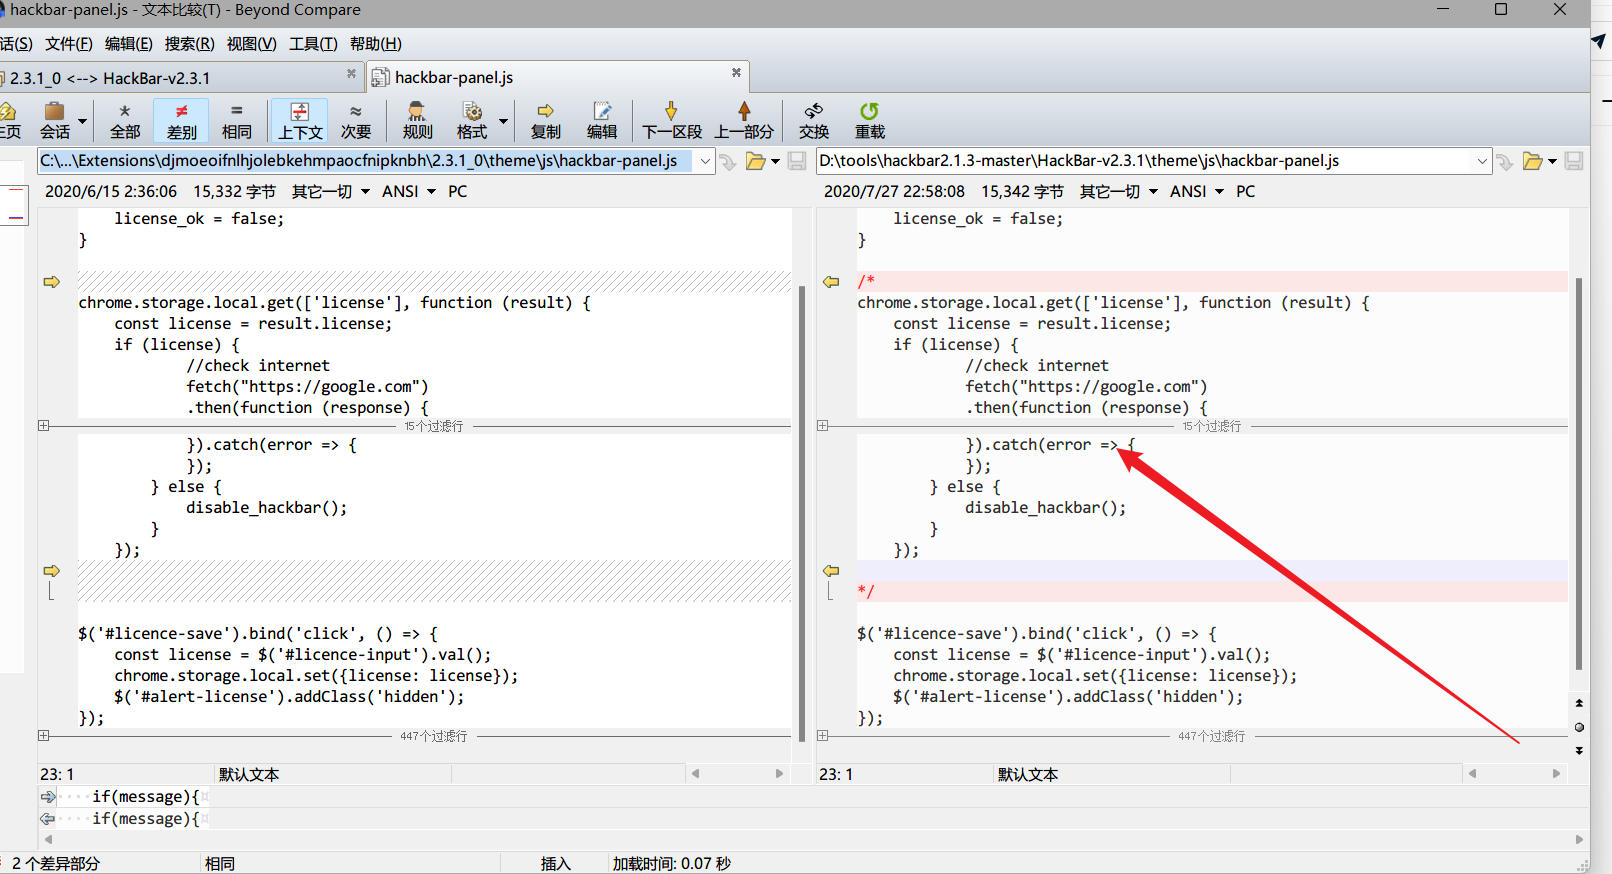Close the hackbar-panel.js tab
The height and width of the screenshot is (874, 1612).
[x=736, y=72]
